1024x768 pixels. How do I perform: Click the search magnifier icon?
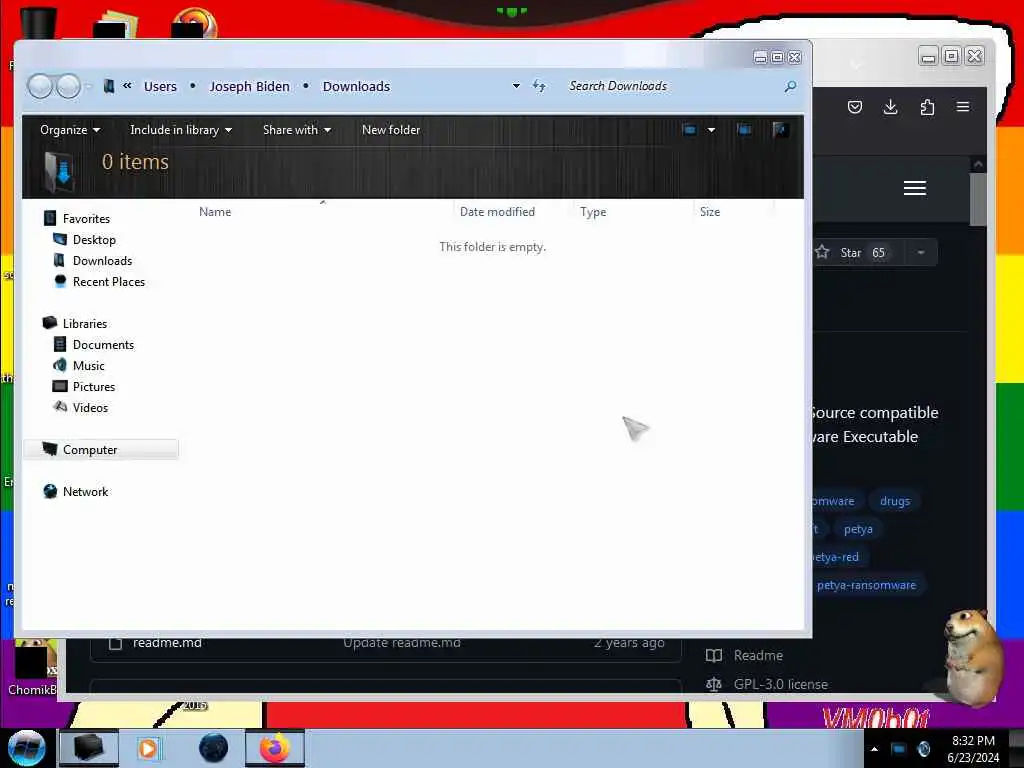tap(790, 86)
